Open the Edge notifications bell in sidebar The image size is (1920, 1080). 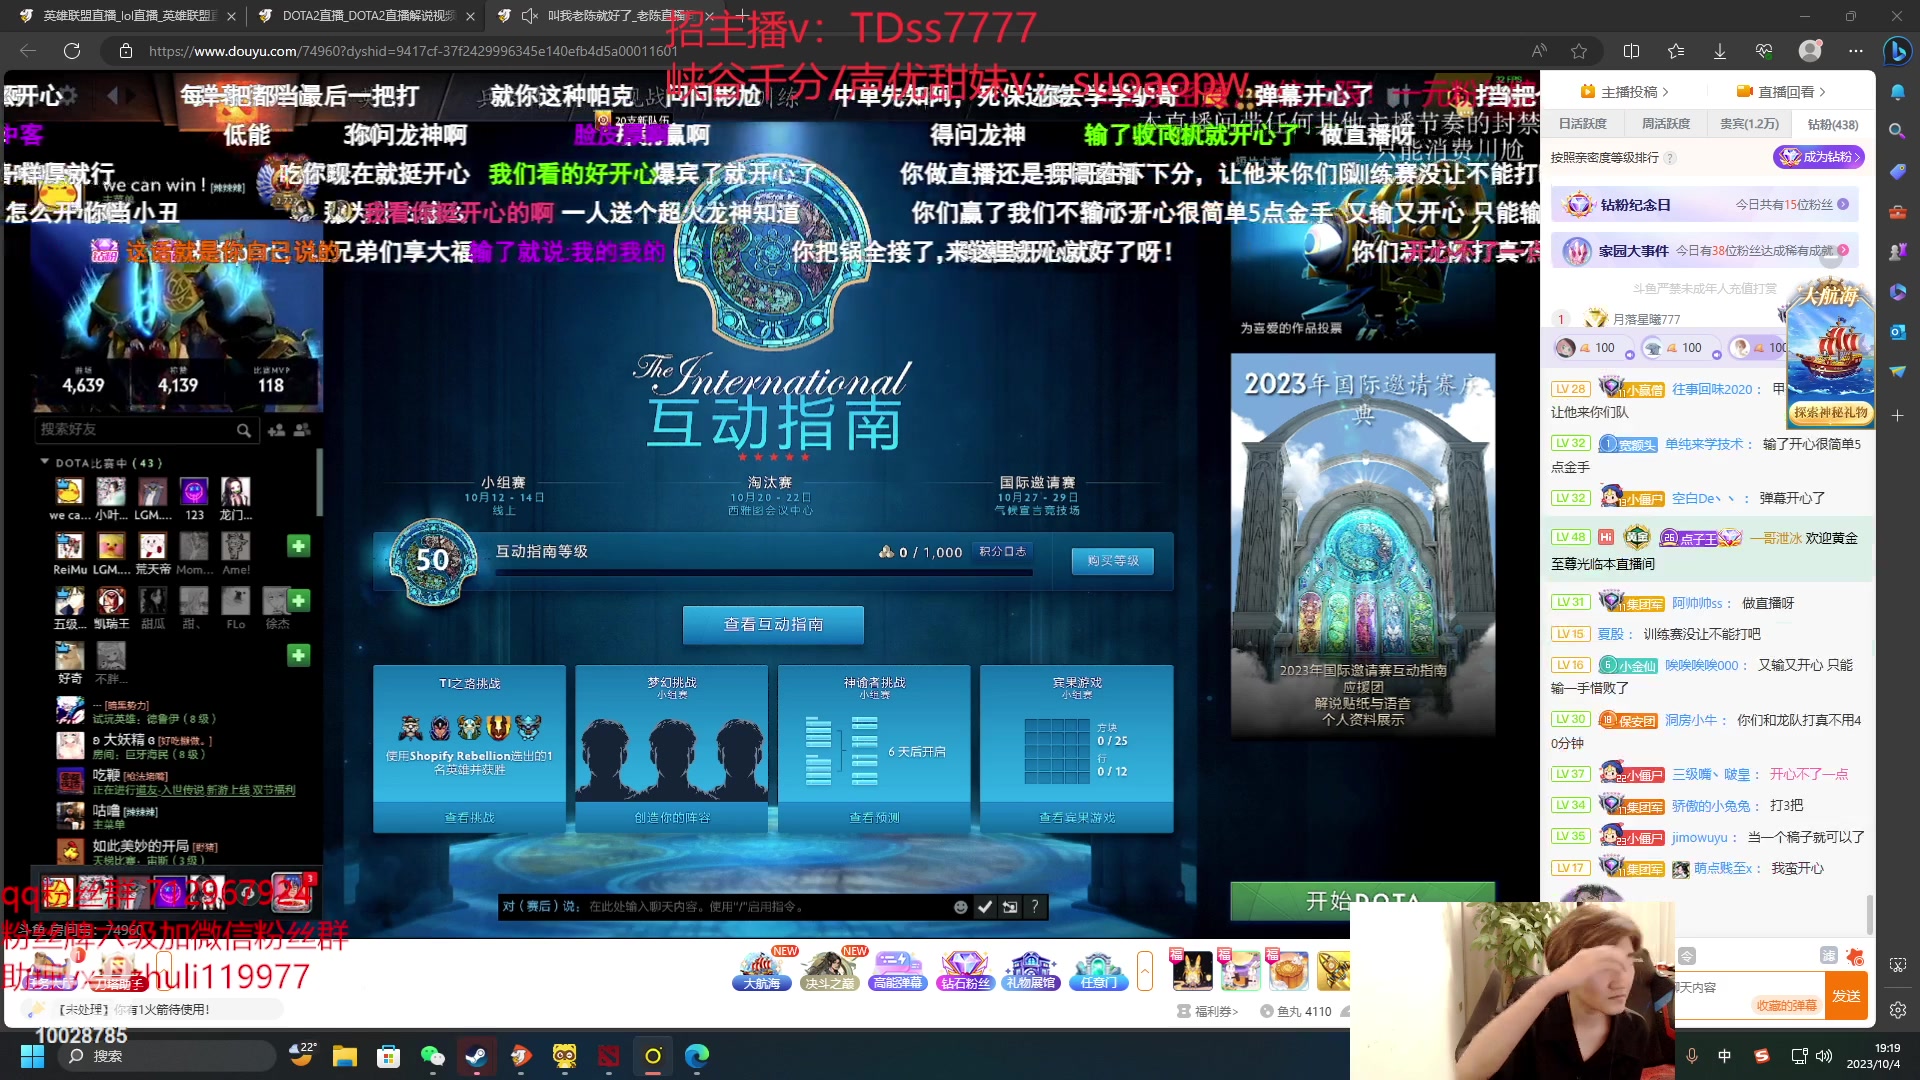pyautogui.click(x=1897, y=92)
